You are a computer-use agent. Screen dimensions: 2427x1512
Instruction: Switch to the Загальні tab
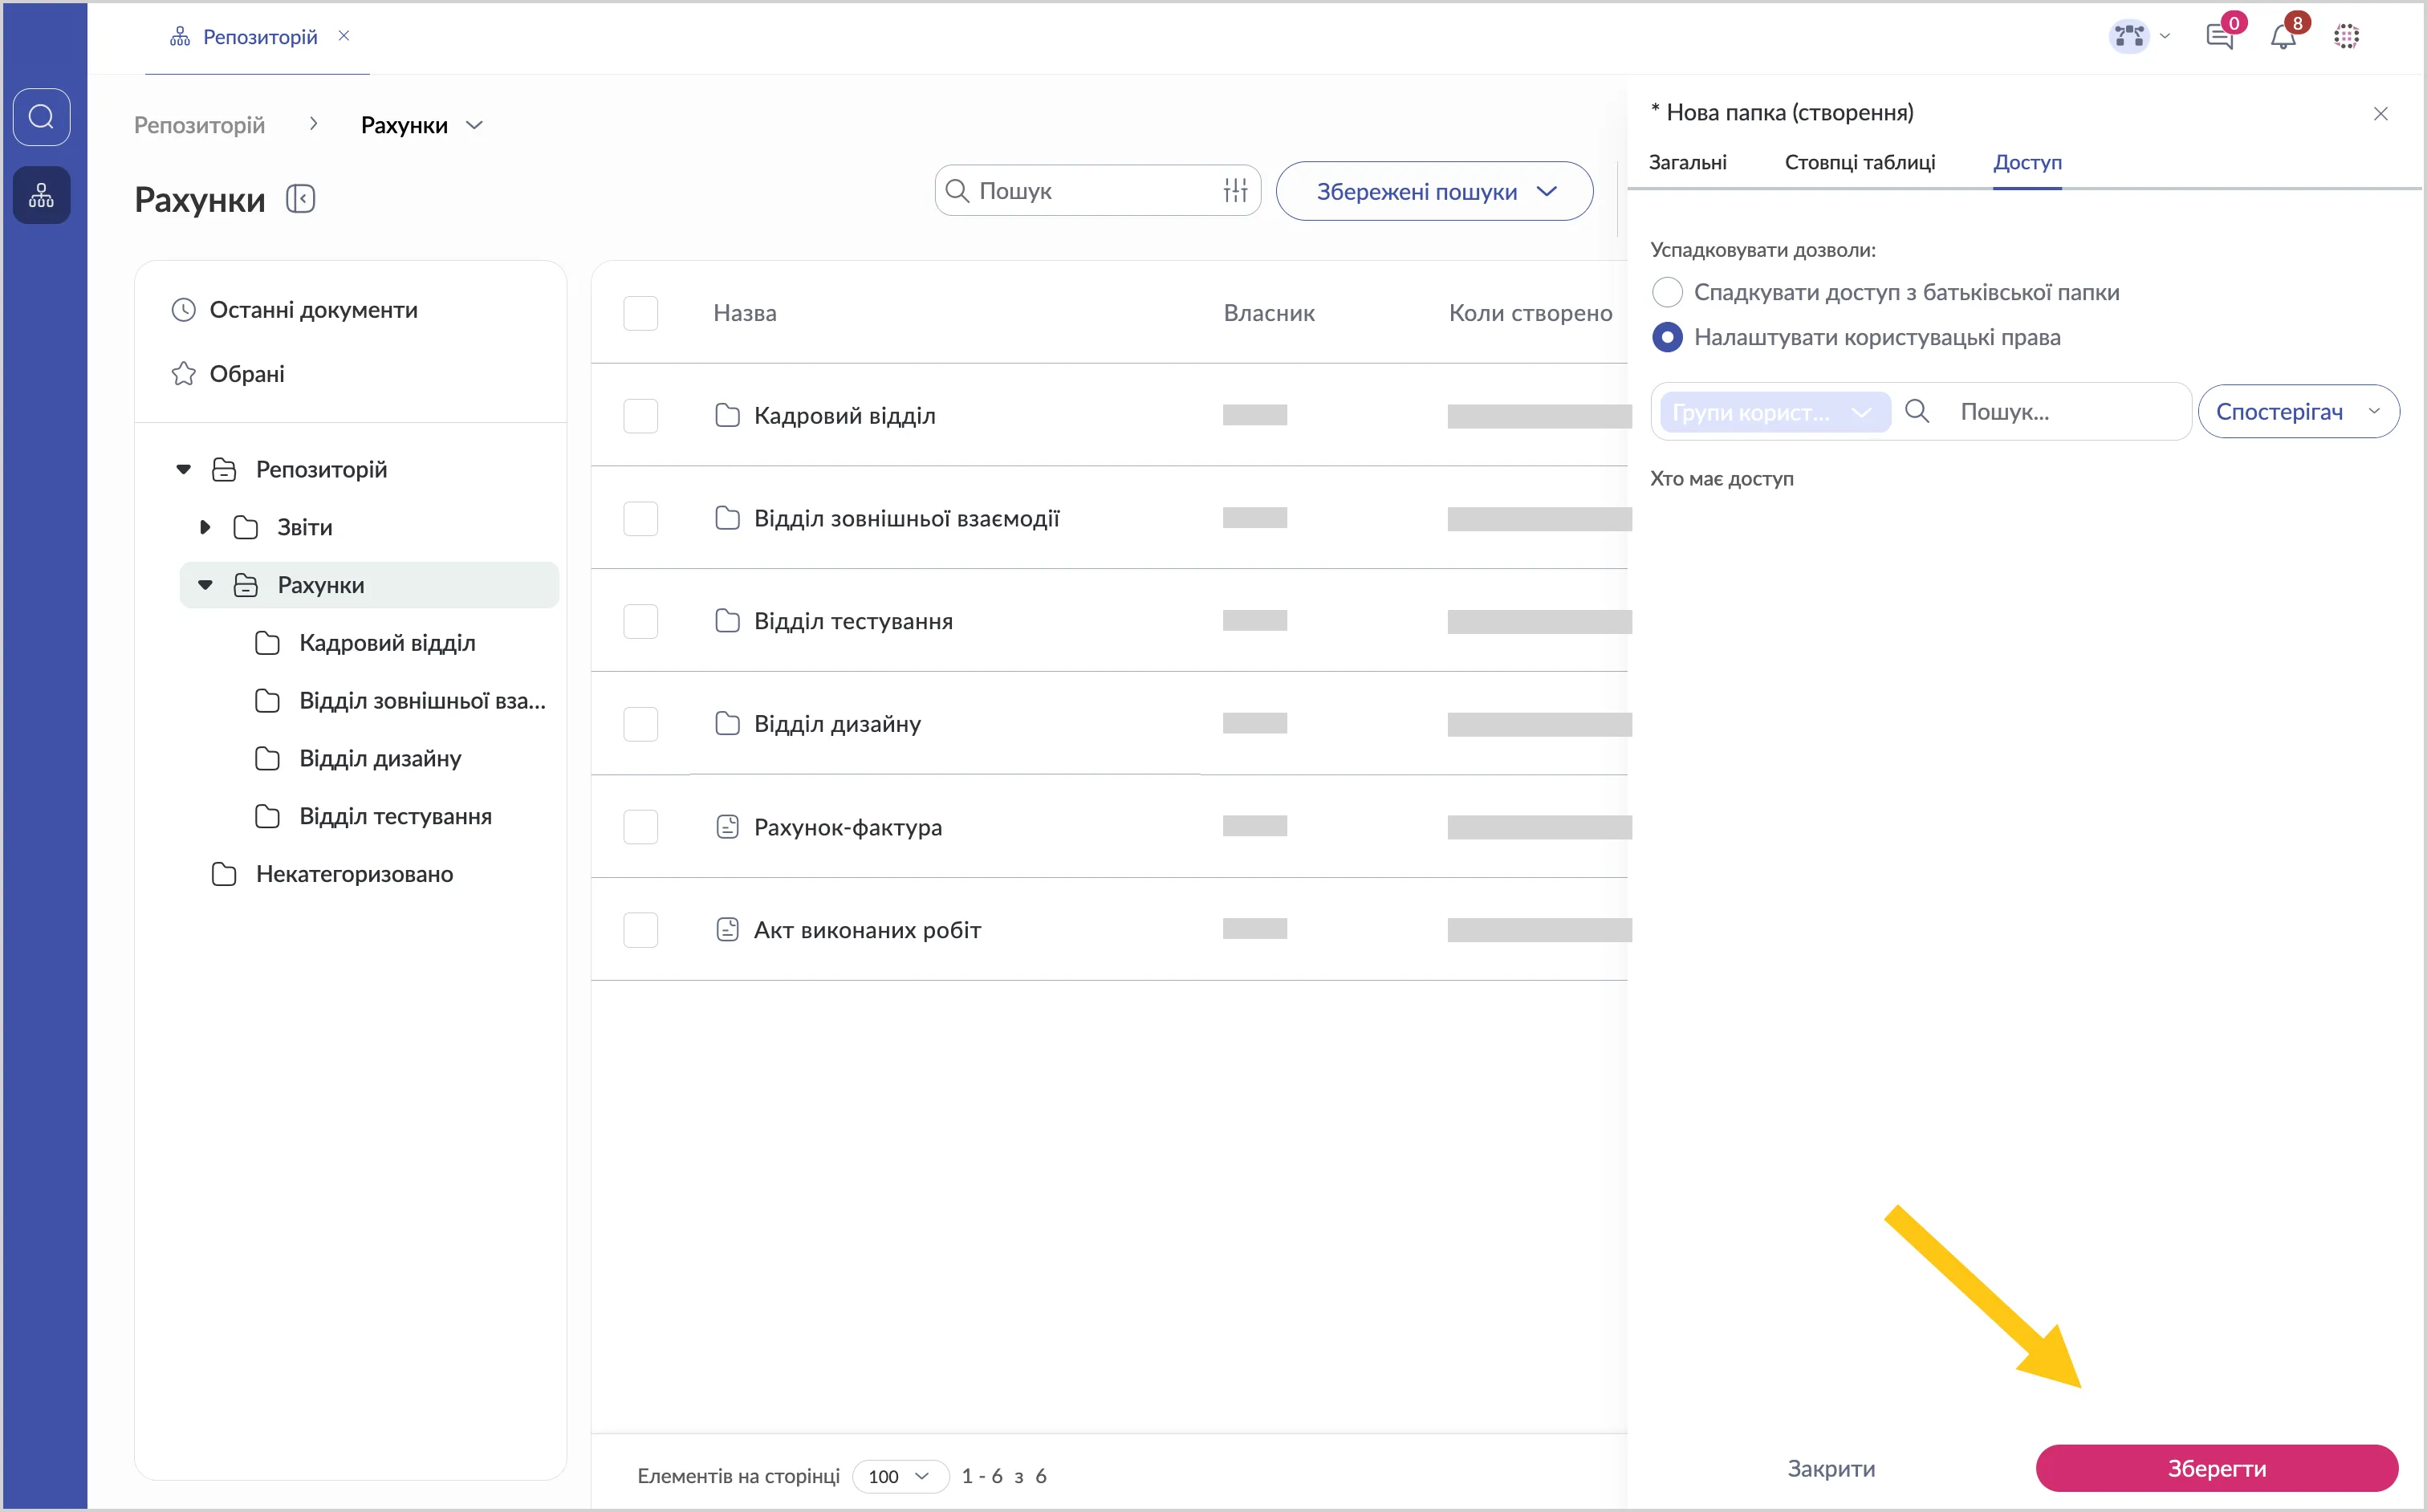pyautogui.click(x=1687, y=162)
